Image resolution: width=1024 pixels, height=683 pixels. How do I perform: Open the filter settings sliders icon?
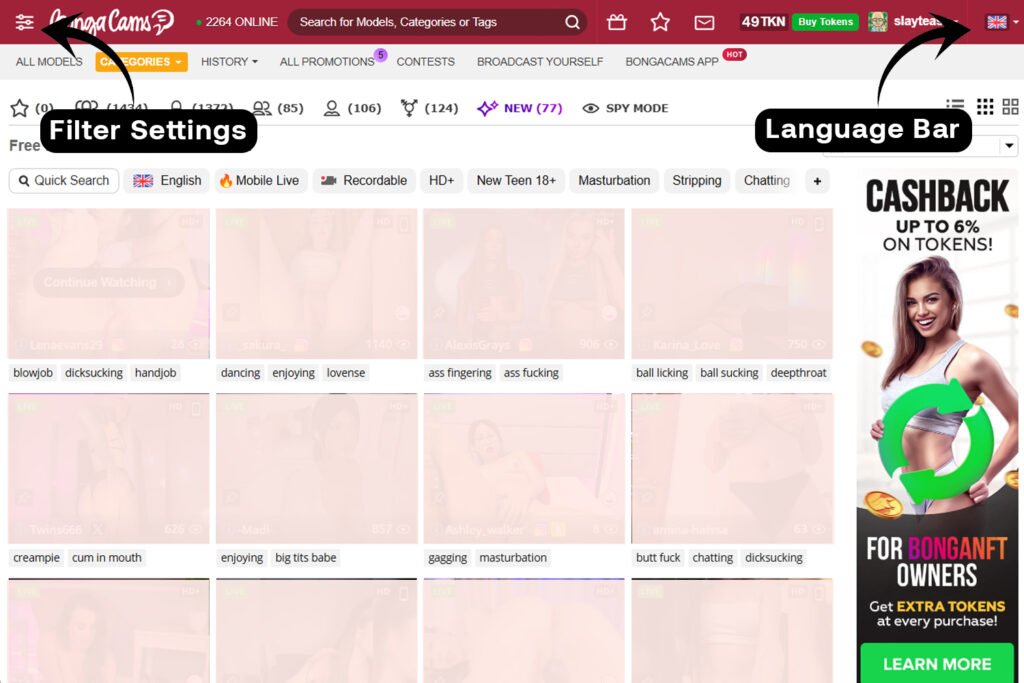tap(24, 22)
